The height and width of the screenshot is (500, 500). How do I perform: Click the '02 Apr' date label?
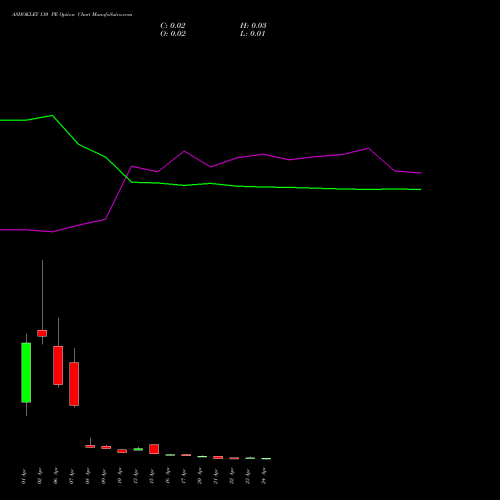click(x=40, y=476)
